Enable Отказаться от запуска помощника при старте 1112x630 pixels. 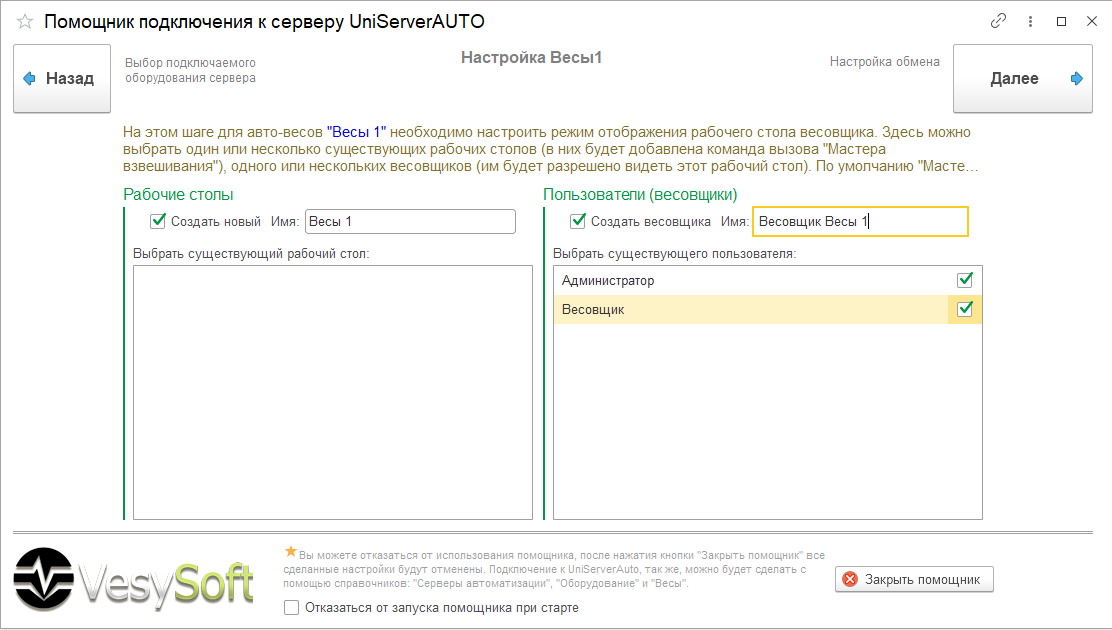coord(292,607)
